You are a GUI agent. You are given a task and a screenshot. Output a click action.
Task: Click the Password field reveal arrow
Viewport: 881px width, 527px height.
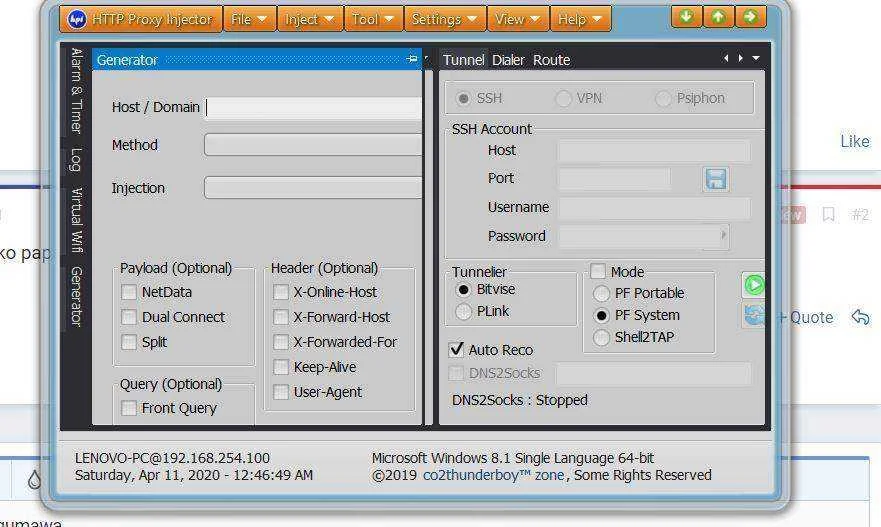[x=724, y=235]
